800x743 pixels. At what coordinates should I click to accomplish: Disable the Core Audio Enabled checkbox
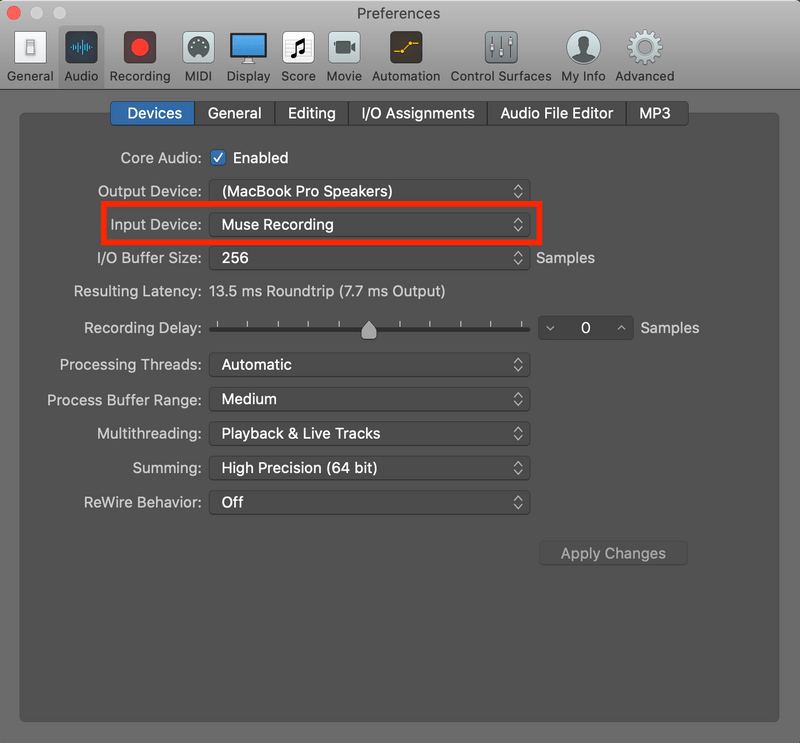[x=217, y=157]
